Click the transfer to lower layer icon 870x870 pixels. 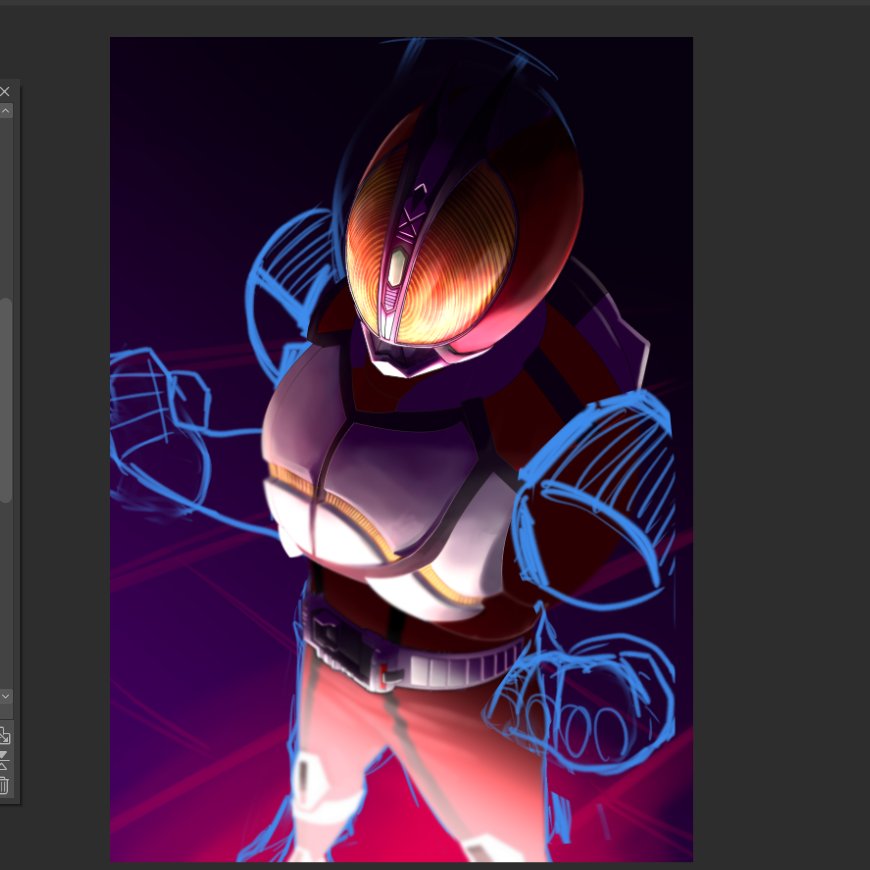tap(4, 736)
